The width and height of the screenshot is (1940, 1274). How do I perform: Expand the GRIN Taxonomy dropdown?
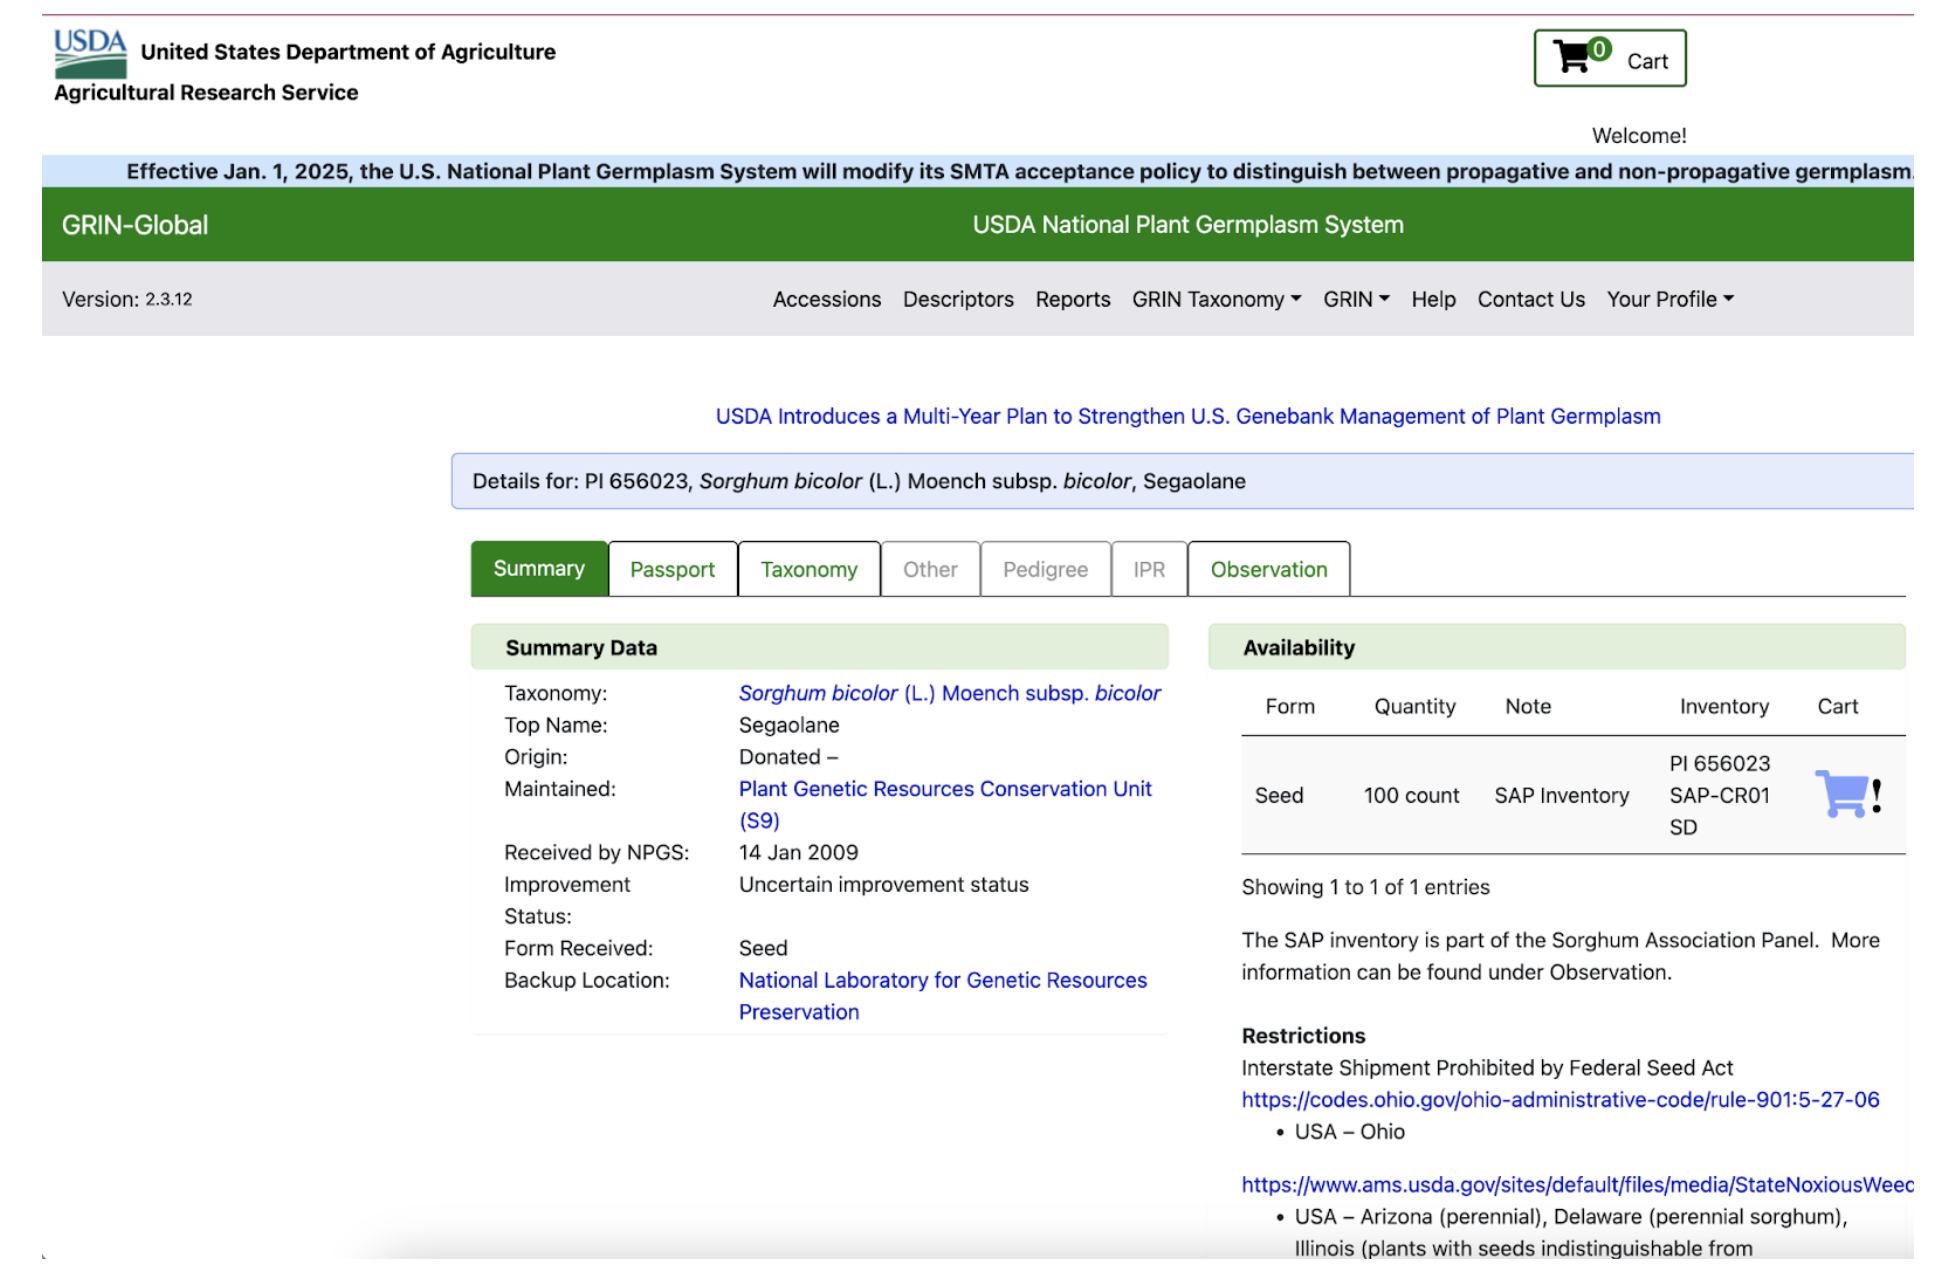point(1216,299)
